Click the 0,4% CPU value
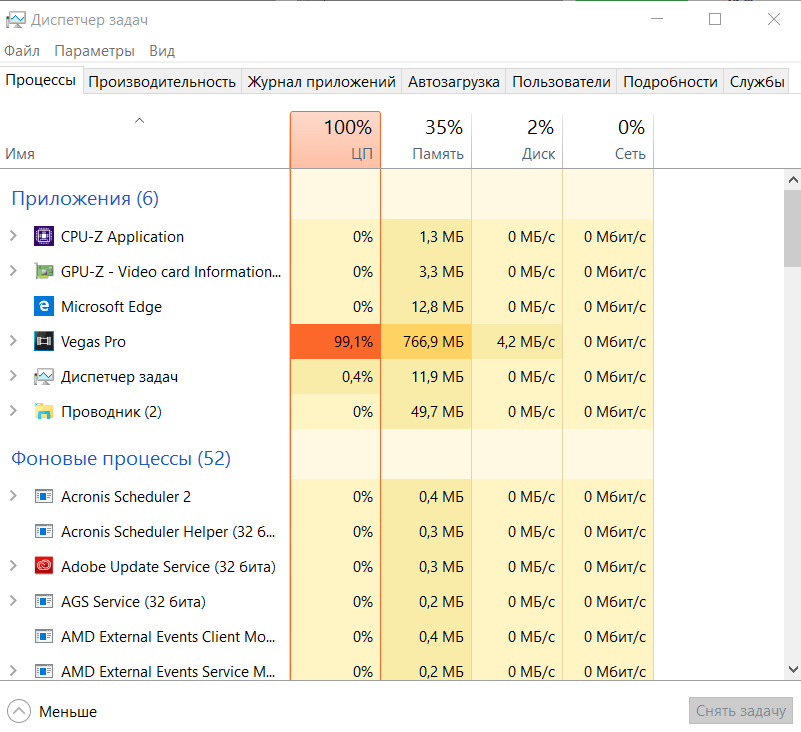The width and height of the screenshot is (801, 732). [358, 377]
